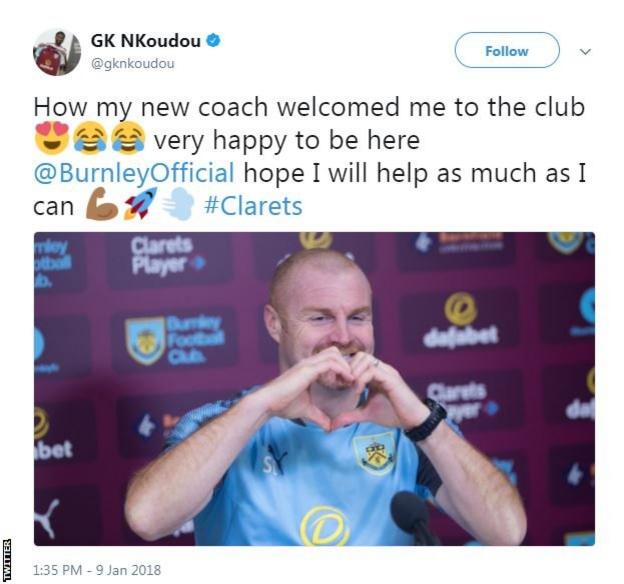Click the Clarets Player logo in photo
Viewport: 624px width, 584px height.
pos(168,256)
